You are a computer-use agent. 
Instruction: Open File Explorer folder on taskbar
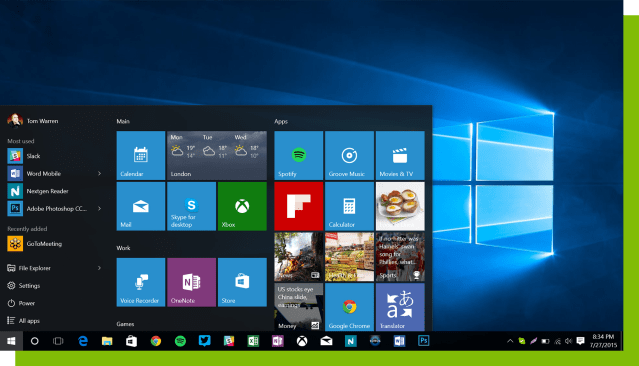(107, 341)
